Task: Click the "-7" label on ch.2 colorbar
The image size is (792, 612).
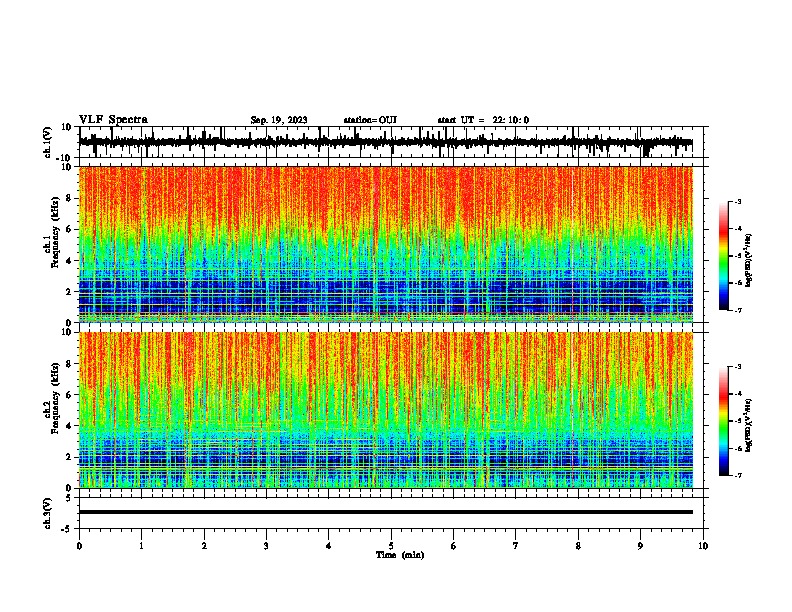Action: (737, 475)
